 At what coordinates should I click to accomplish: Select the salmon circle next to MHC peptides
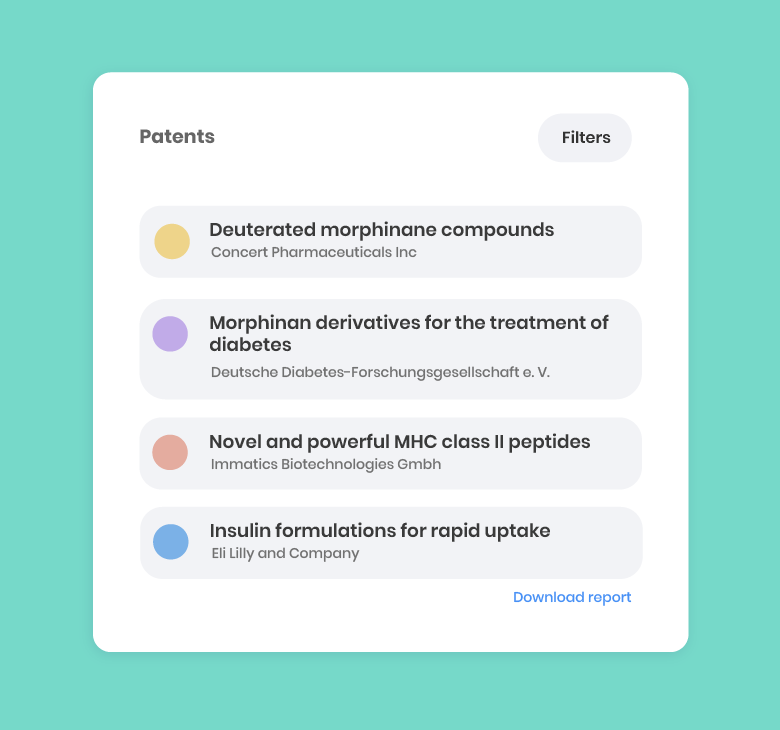pyautogui.click(x=170, y=453)
